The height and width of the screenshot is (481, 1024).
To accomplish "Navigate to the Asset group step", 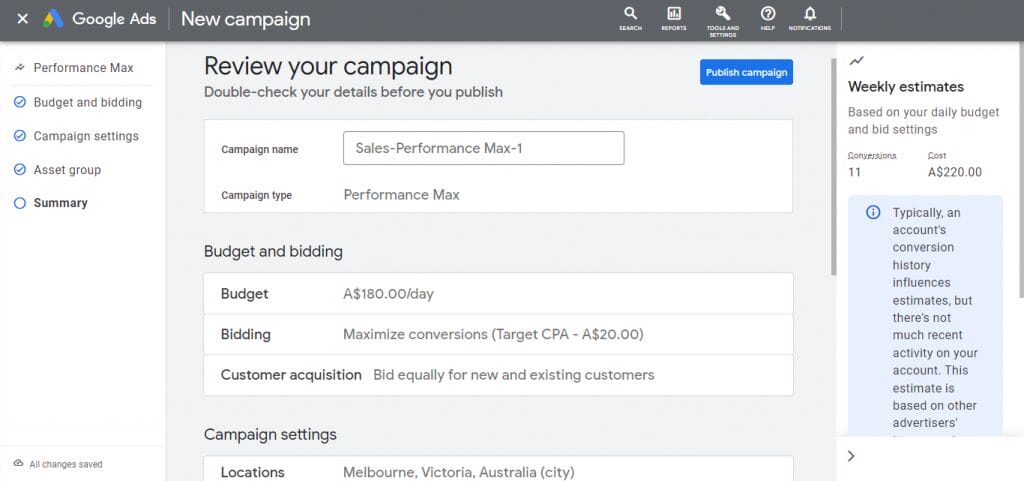I will tap(67, 170).
